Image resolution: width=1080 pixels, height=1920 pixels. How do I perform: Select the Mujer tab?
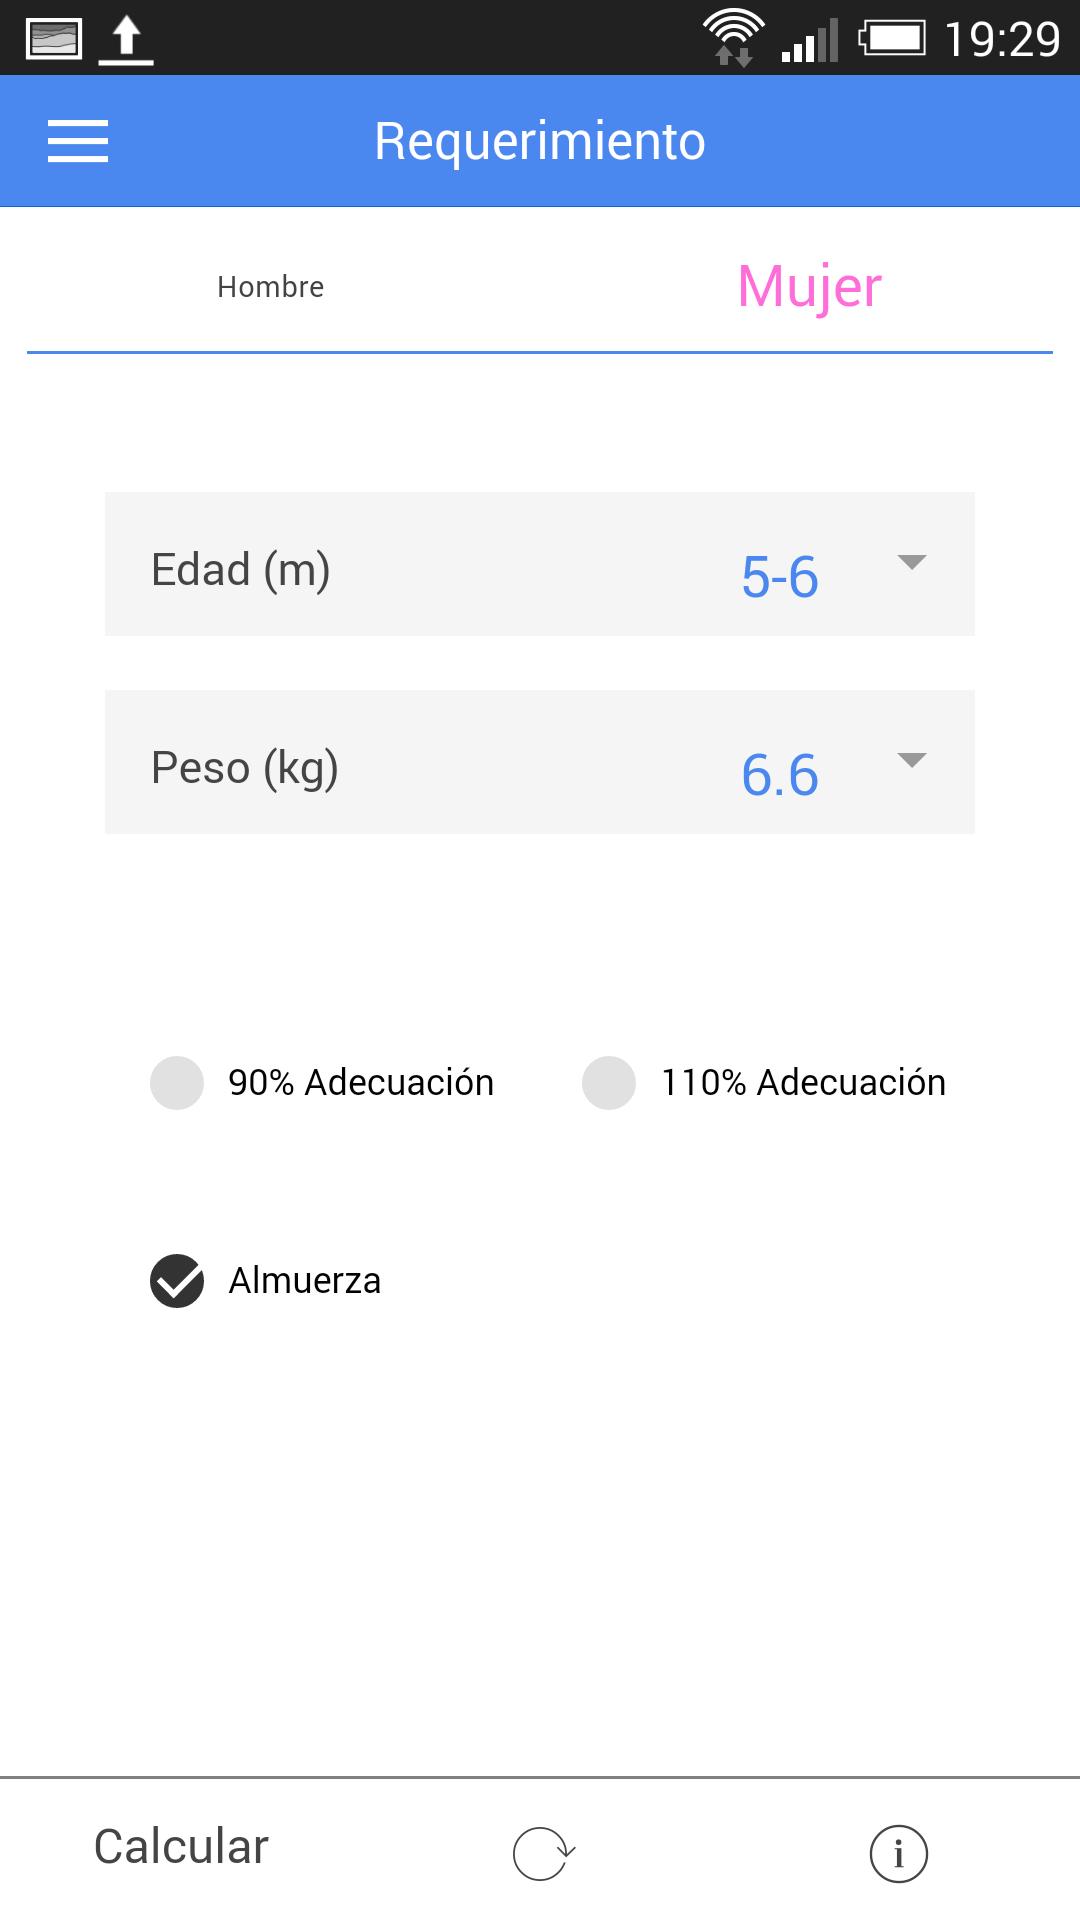tap(809, 287)
